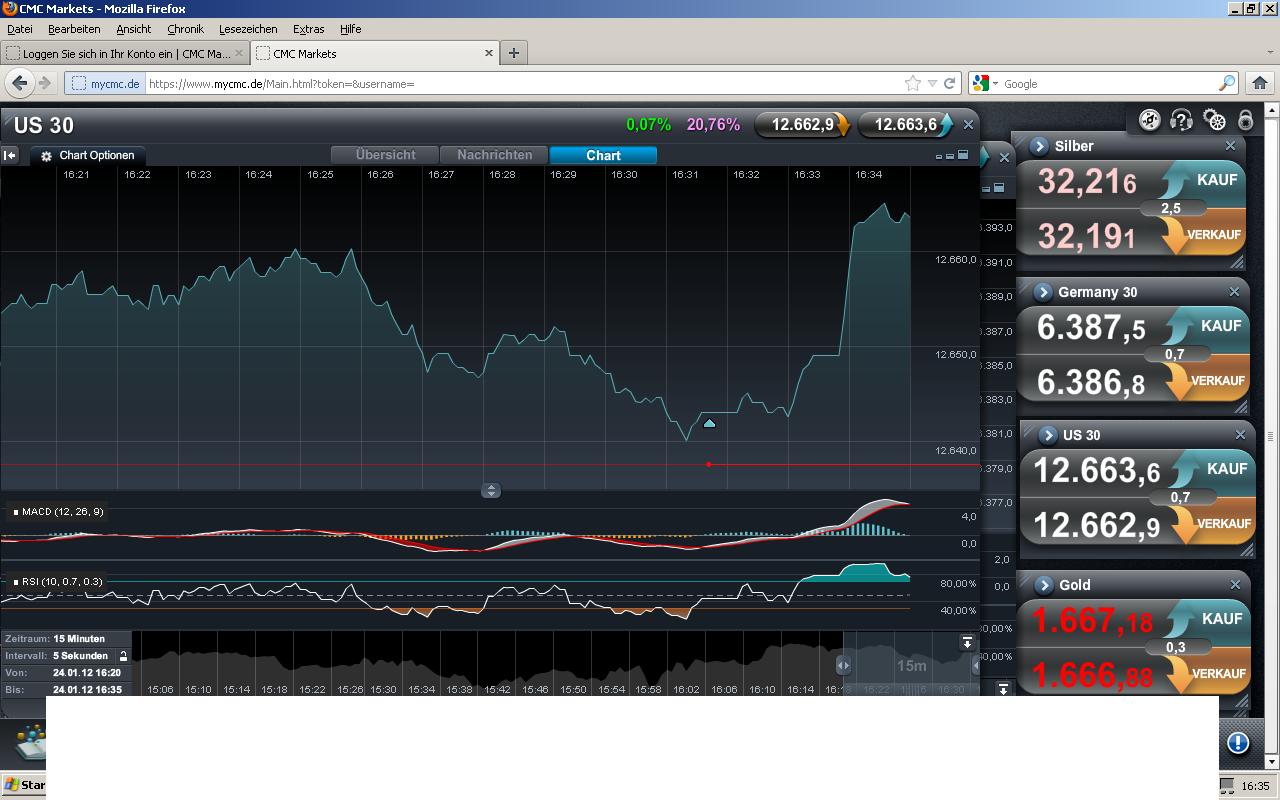Image resolution: width=1280 pixels, height=800 pixels.
Task: Click the Zeitraum 15 Minuten value
Action: pyautogui.click(x=79, y=638)
